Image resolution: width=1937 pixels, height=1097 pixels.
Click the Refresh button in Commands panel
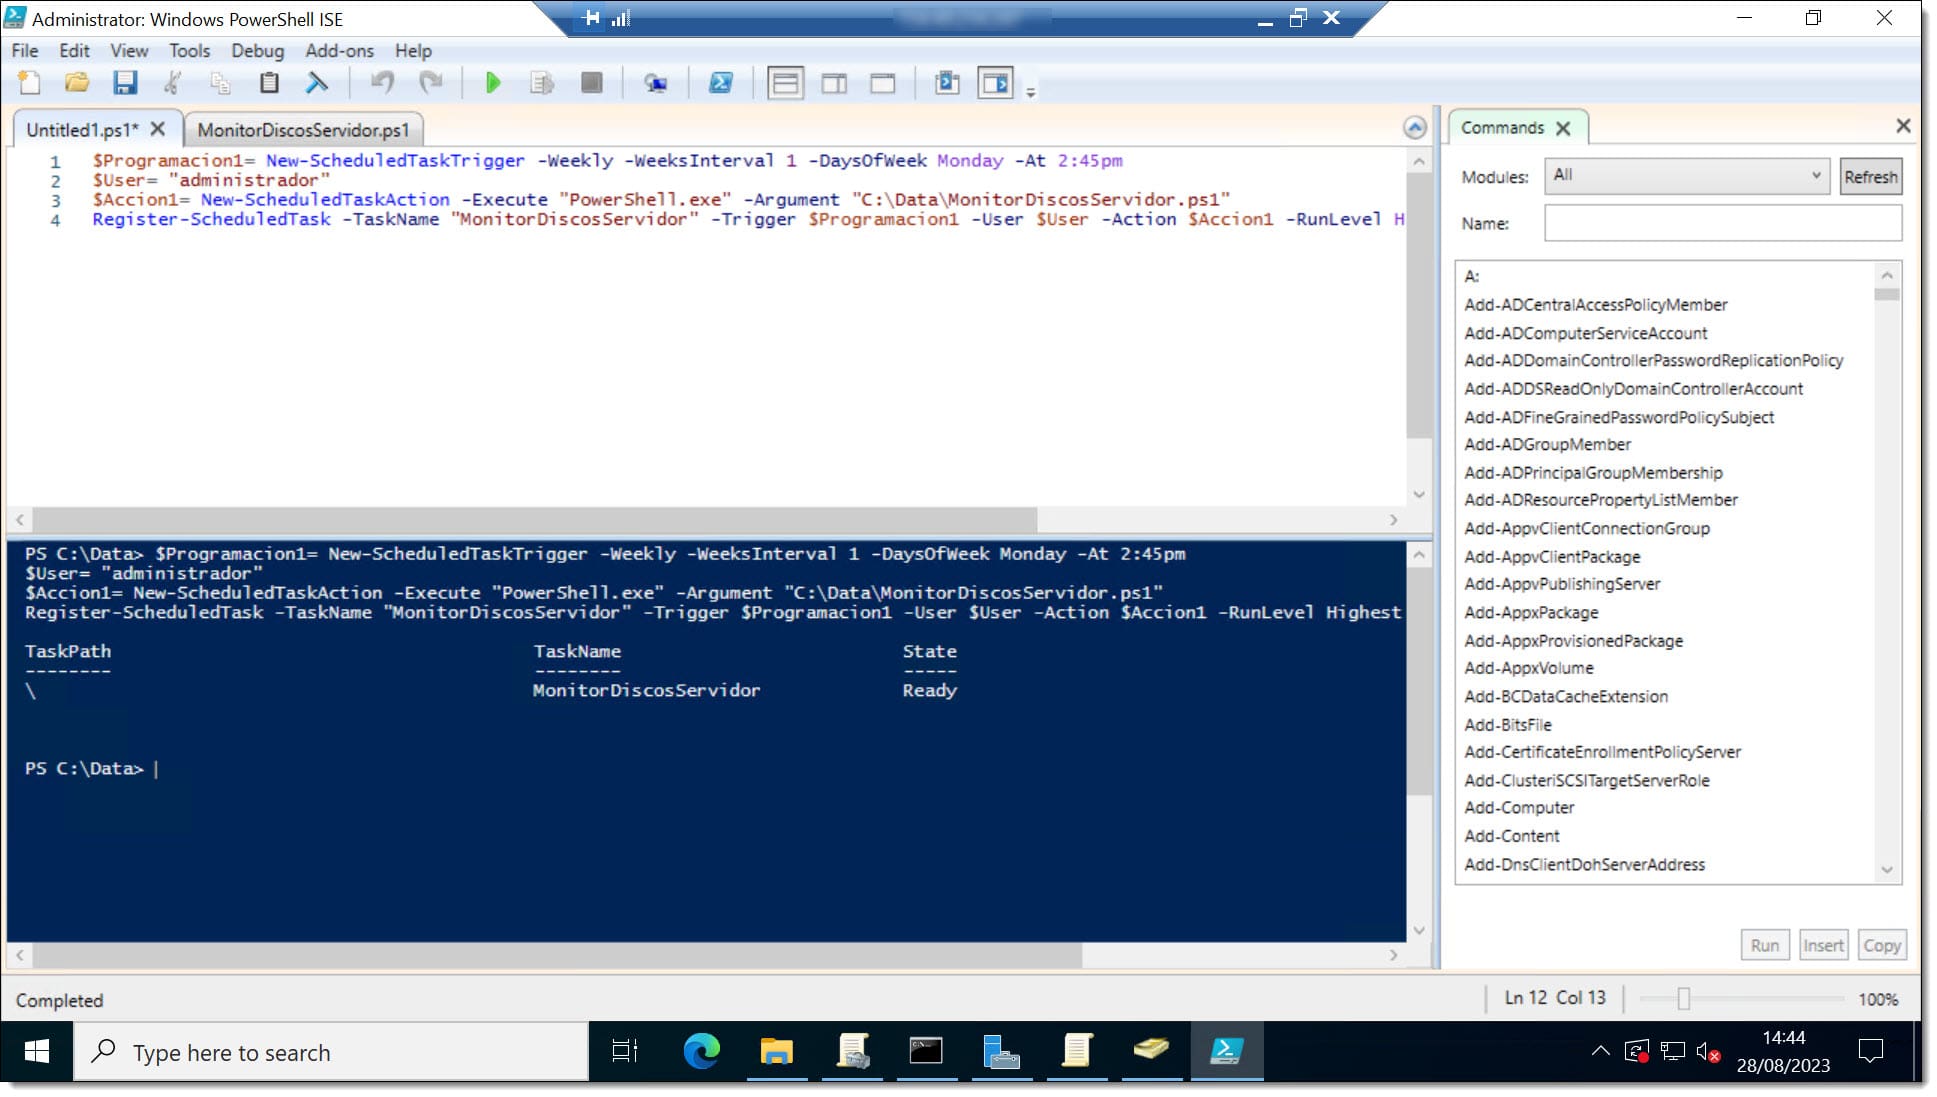1869,176
